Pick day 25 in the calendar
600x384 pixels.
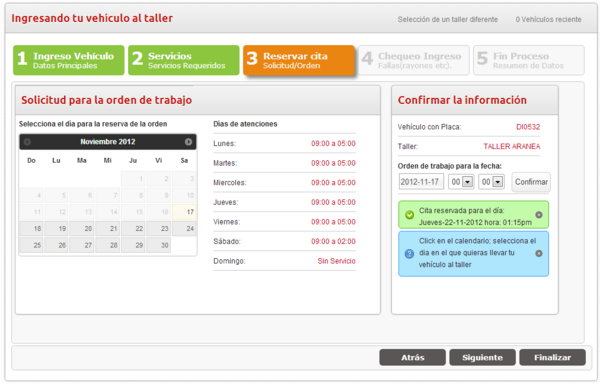coord(31,245)
